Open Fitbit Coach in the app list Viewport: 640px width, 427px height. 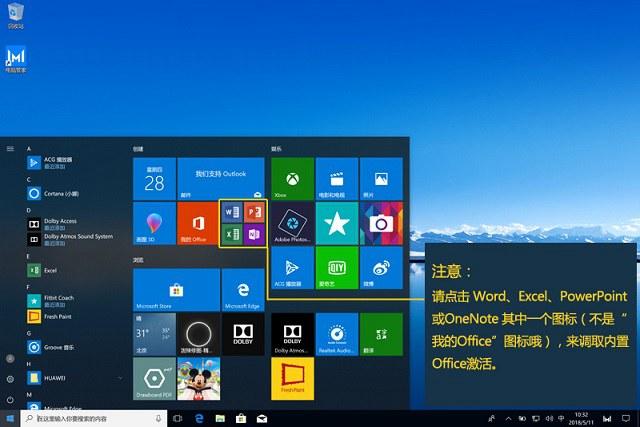coord(73,301)
